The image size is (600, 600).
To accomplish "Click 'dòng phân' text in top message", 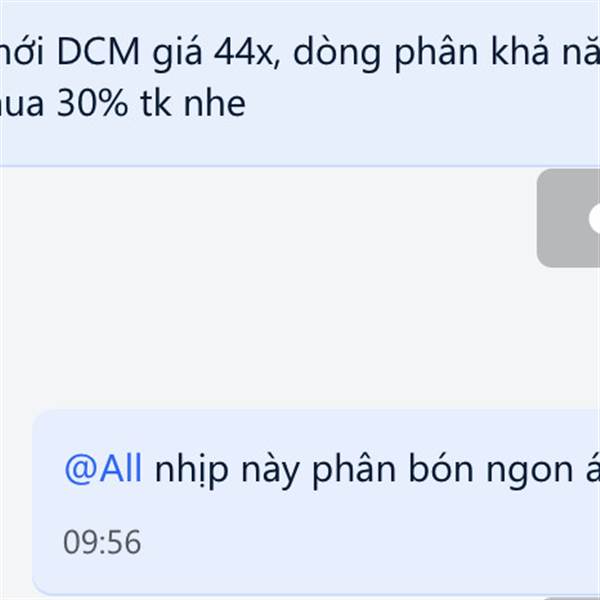I will [x=385, y=53].
